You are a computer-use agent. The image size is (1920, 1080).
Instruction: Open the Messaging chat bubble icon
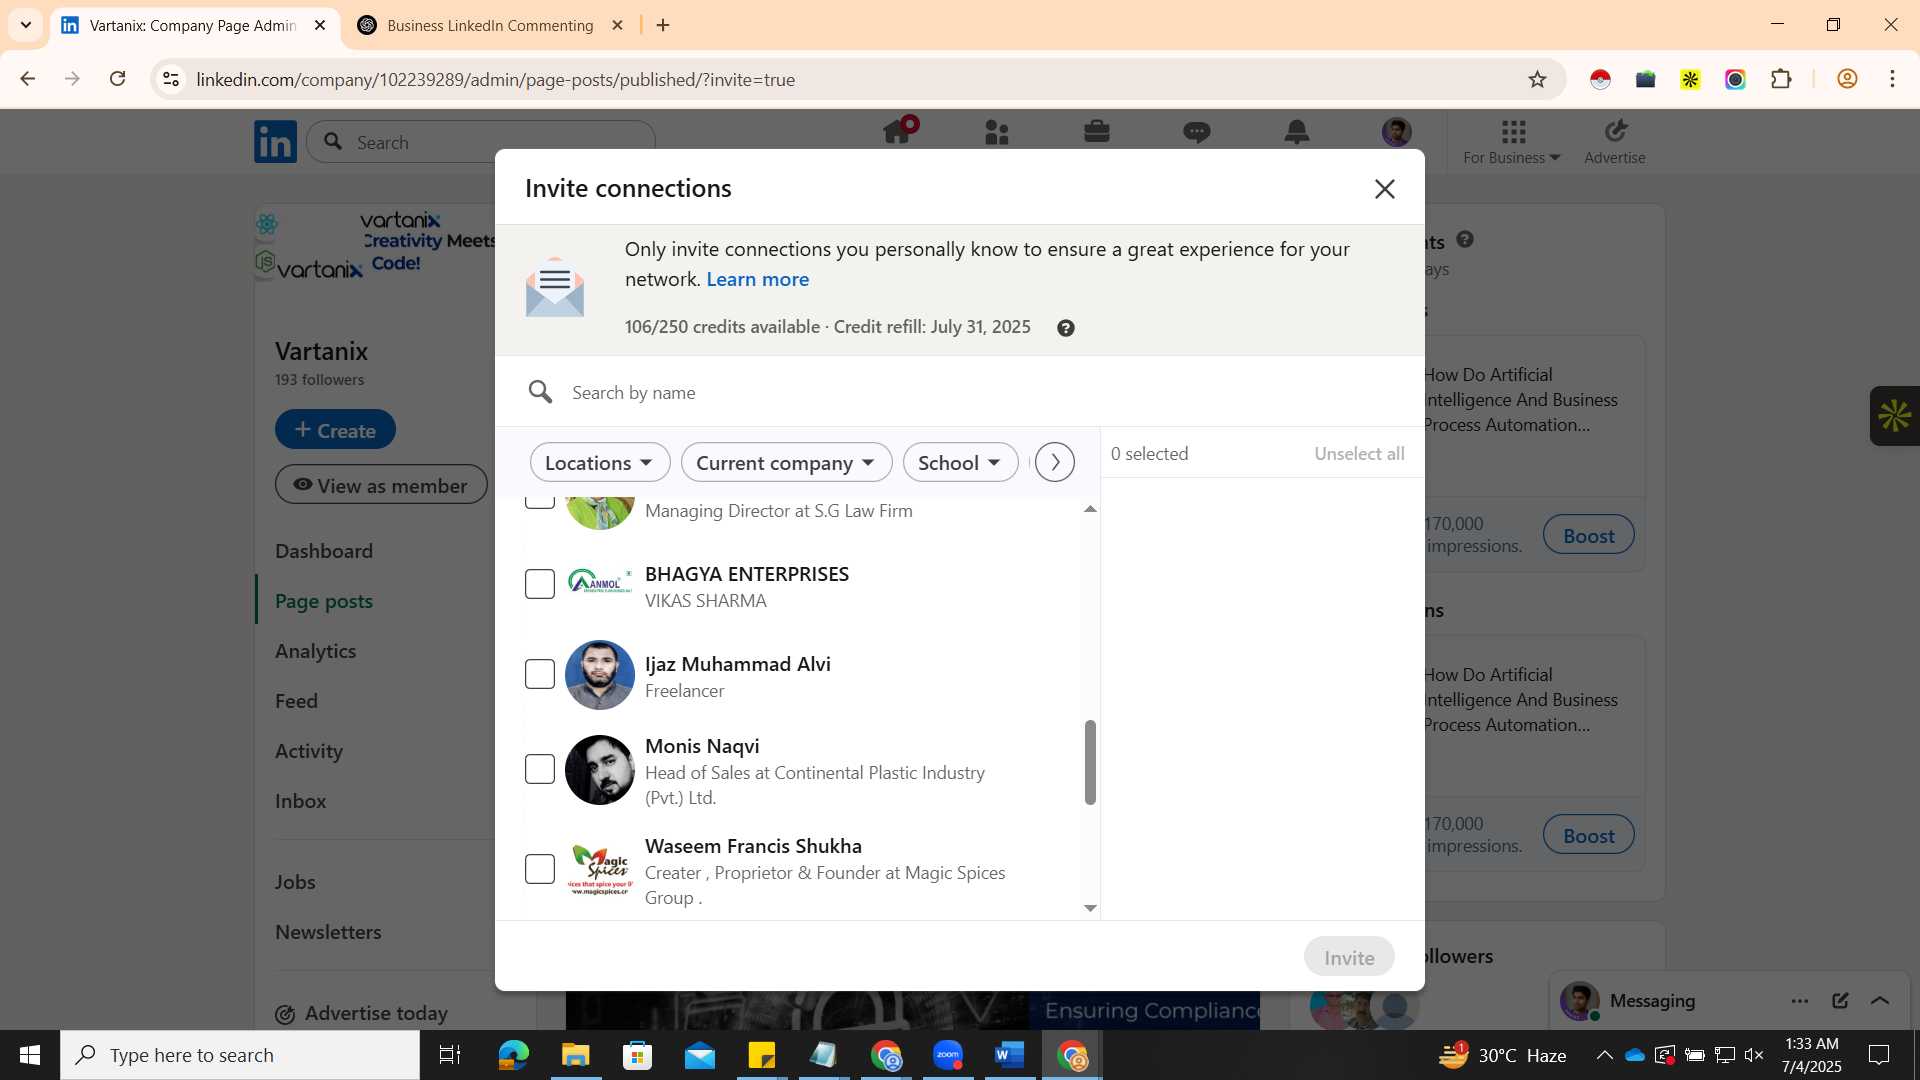click(x=1197, y=132)
